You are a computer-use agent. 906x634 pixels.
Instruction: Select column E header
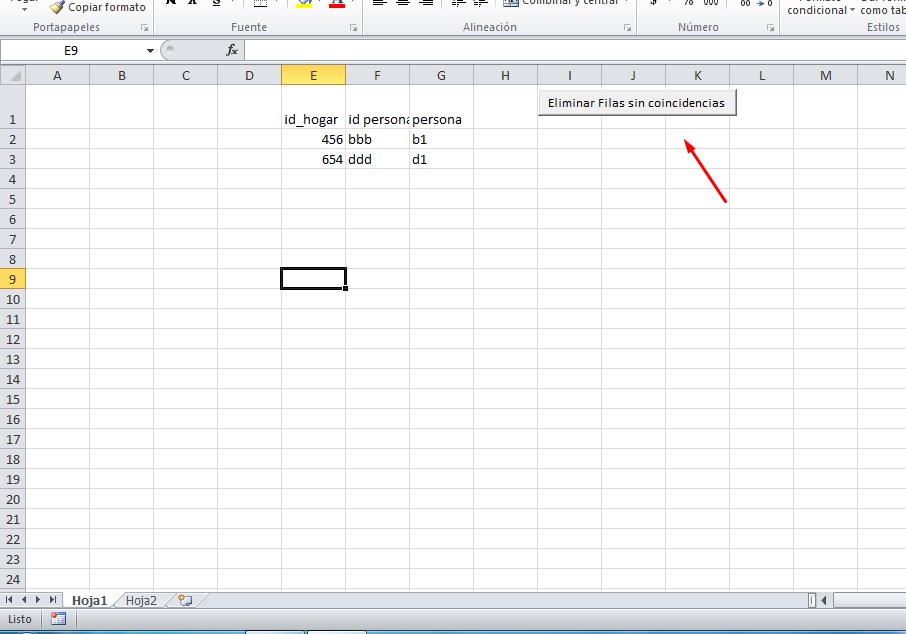(314, 75)
